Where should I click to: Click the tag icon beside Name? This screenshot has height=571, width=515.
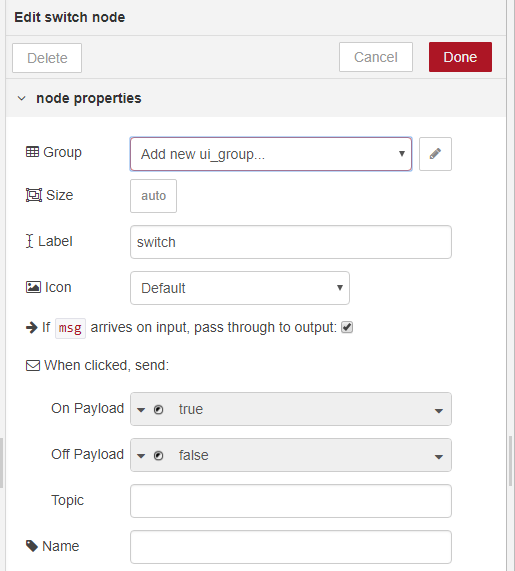click(x=32, y=546)
